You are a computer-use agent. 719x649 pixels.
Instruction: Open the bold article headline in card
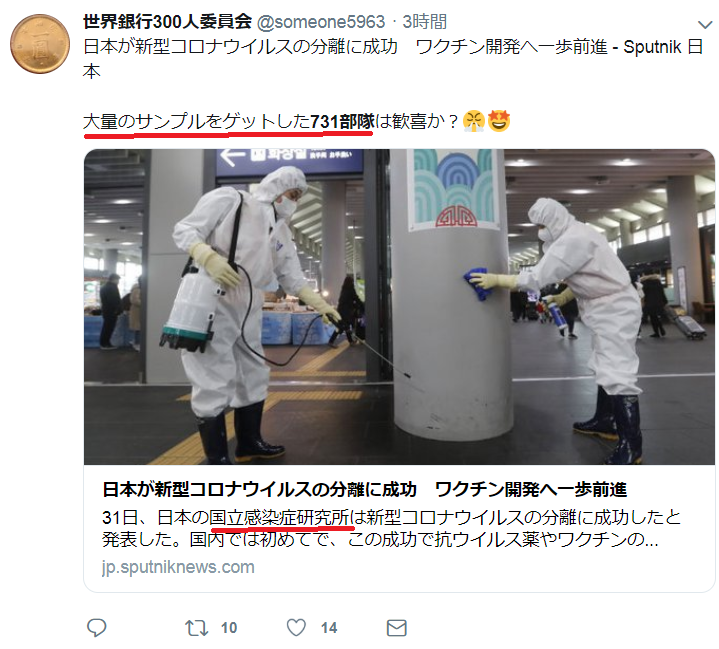pyautogui.click(x=365, y=489)
